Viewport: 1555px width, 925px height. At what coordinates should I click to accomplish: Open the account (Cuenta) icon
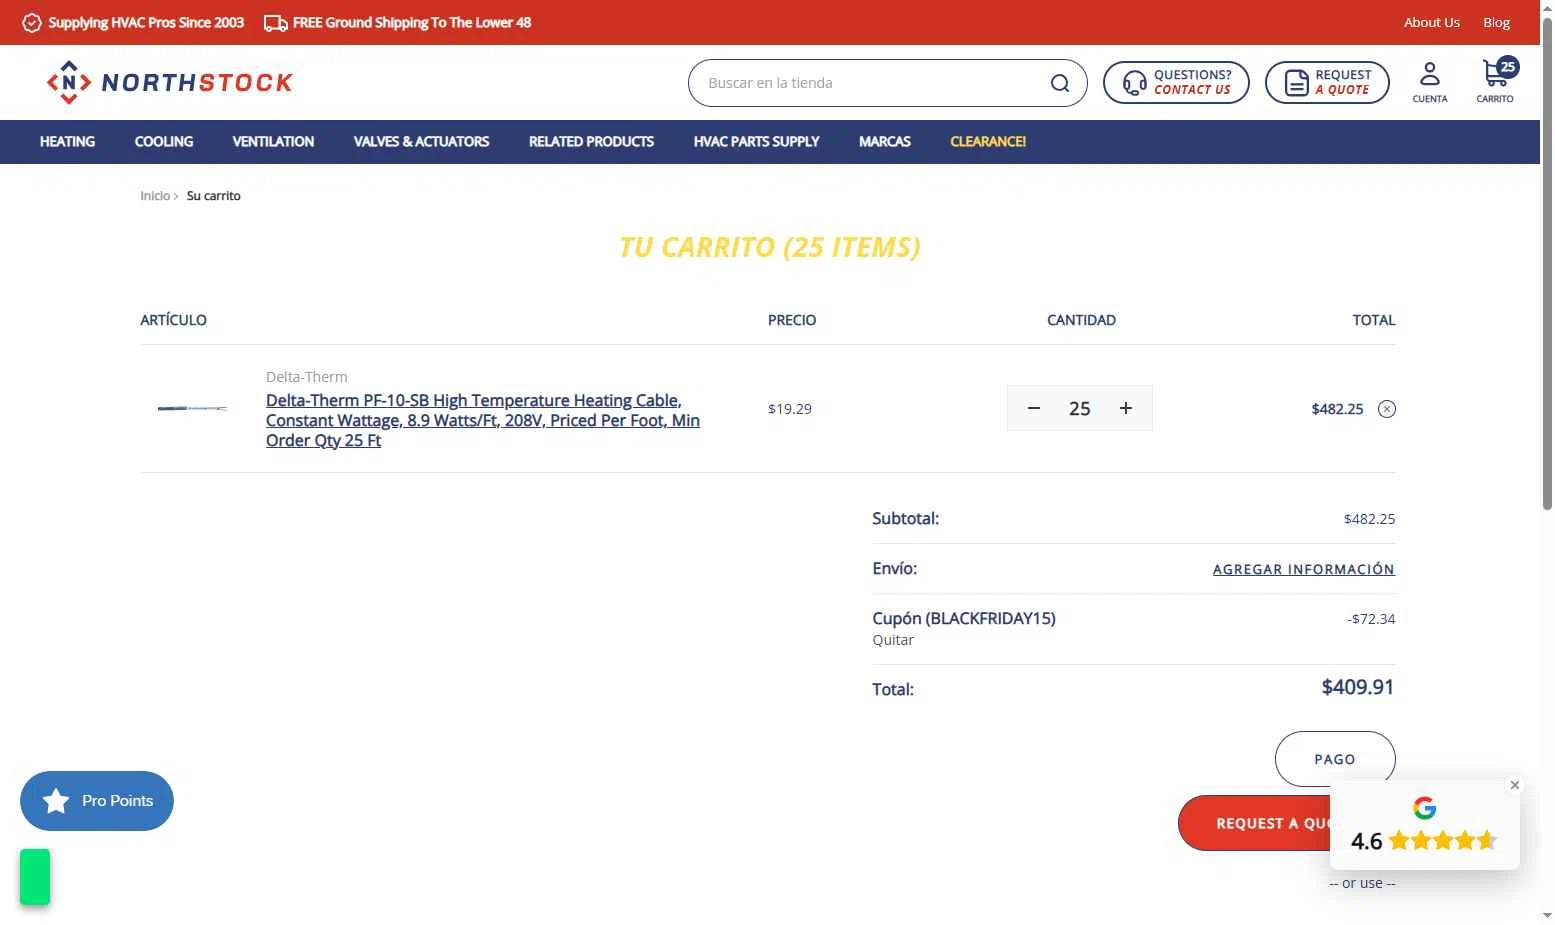pos(1430,82)
